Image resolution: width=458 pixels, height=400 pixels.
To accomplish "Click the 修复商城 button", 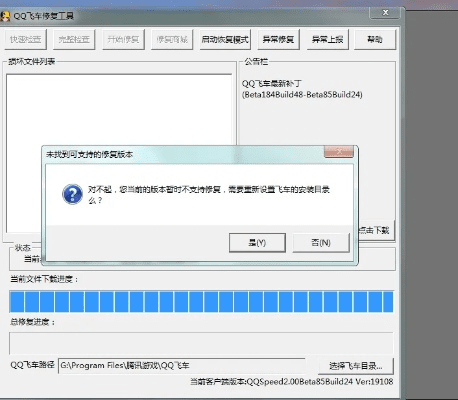I will [172, 39].
